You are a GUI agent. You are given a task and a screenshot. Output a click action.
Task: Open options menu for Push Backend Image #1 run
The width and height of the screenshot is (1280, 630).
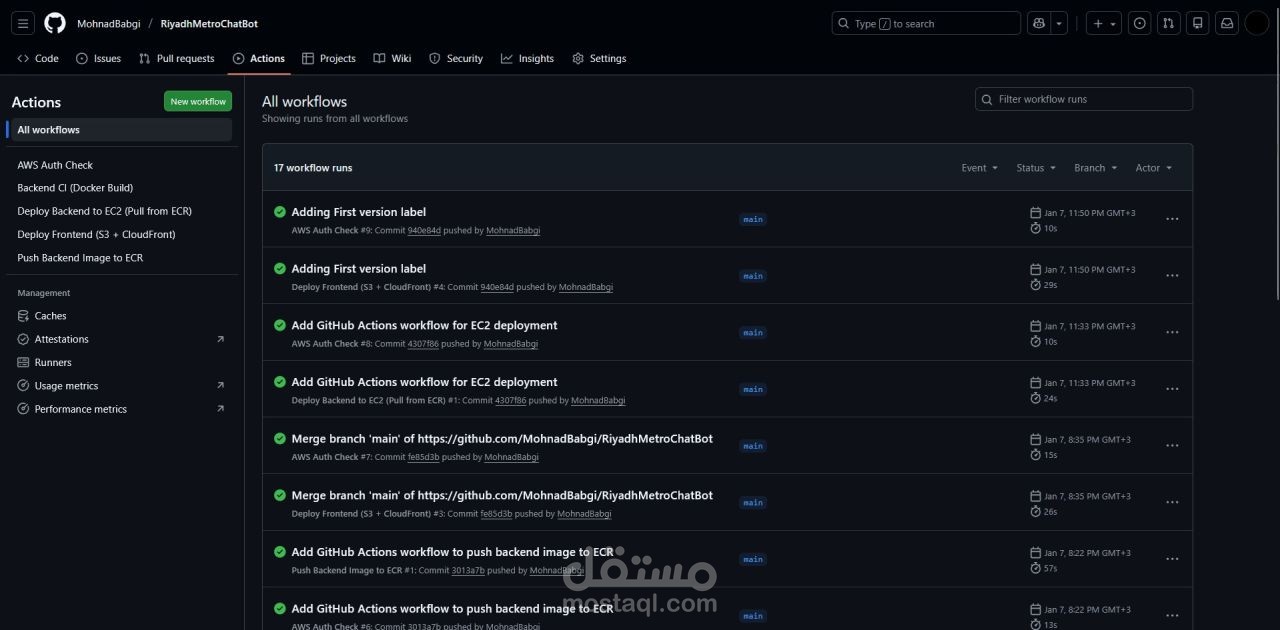[1172, 559]
